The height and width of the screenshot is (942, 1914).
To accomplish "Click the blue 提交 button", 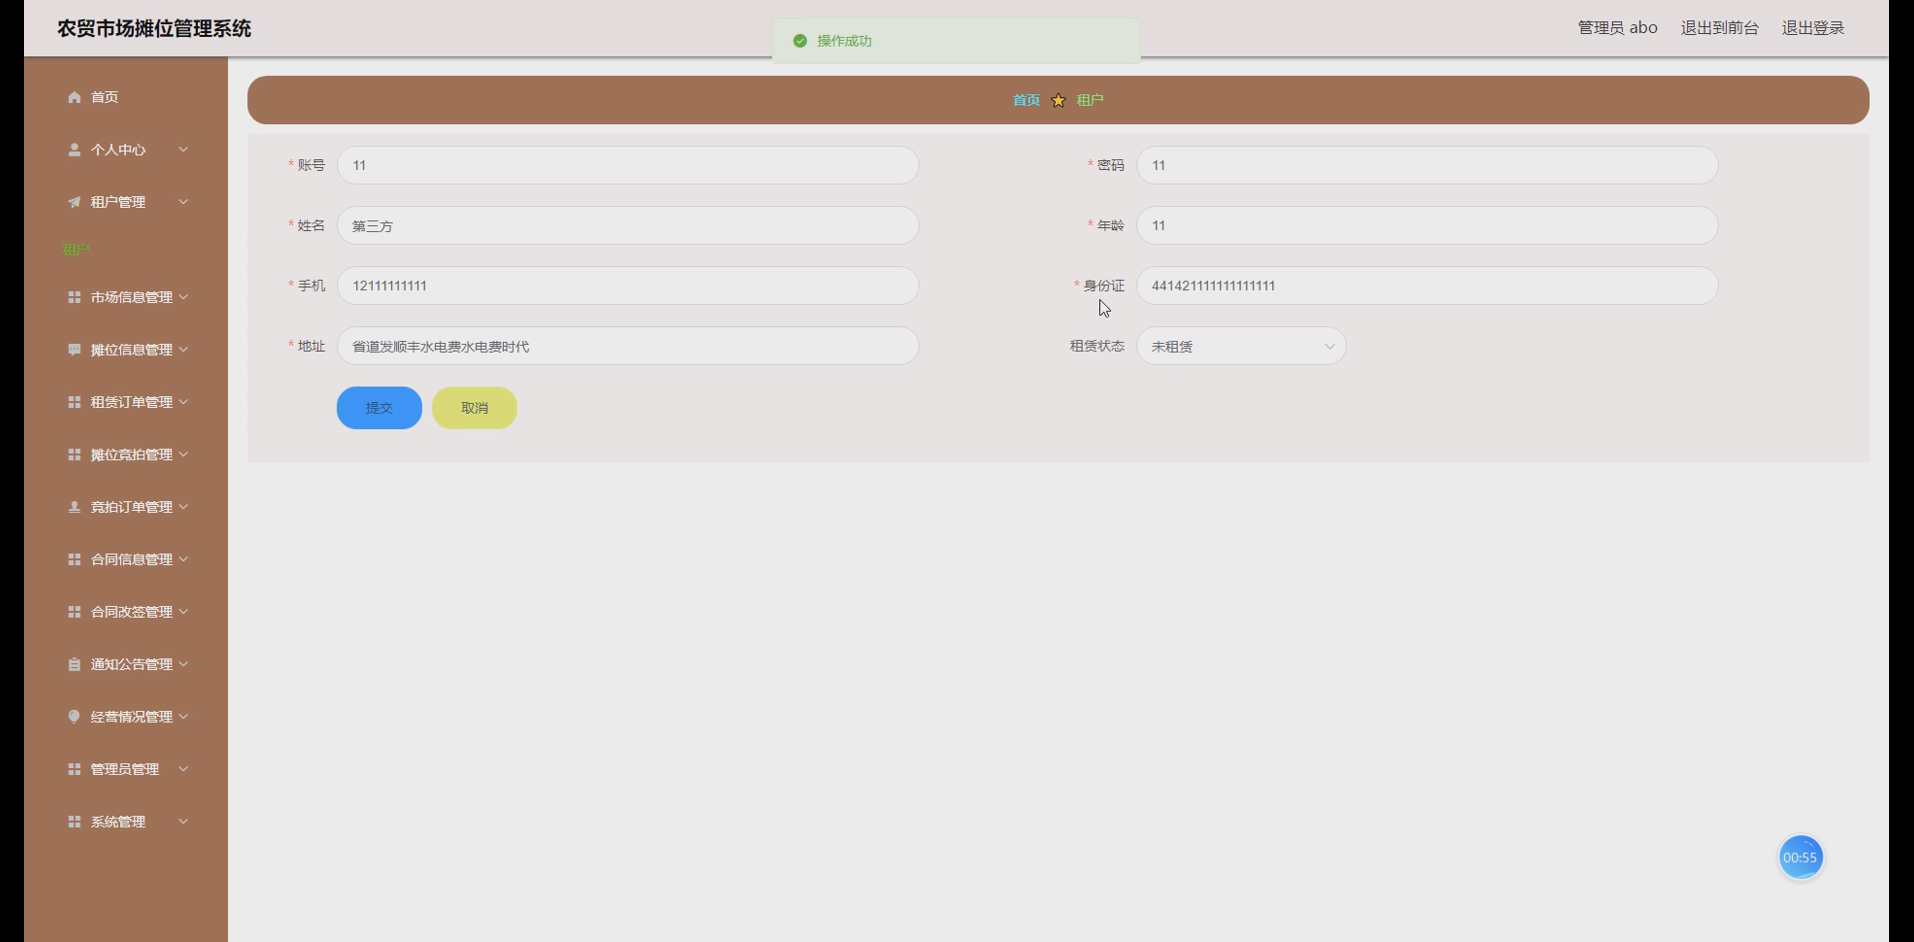I will coord(379,408).
